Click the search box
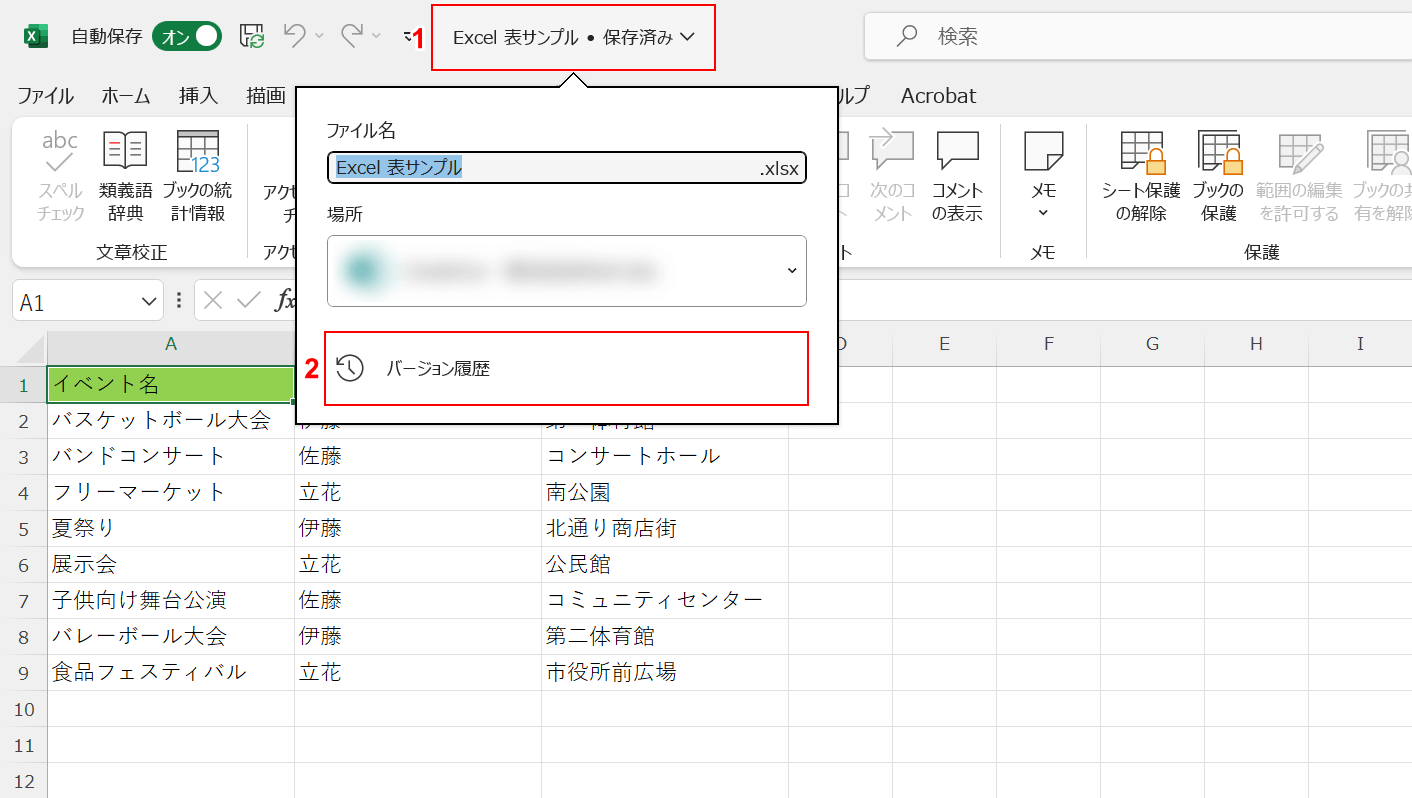The image size is (1412, 798). (x=1137, y=37)
